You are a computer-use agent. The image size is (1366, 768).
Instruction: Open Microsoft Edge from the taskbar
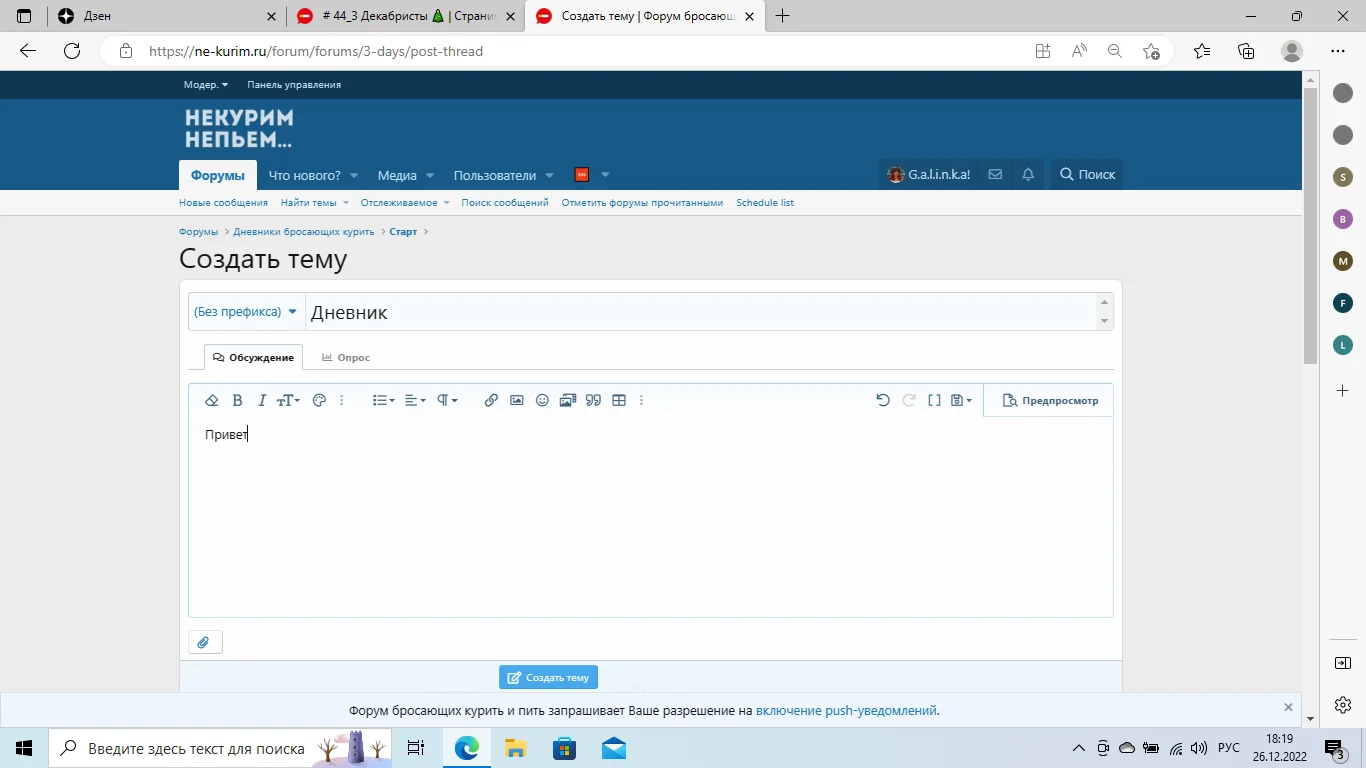[467, 748]
